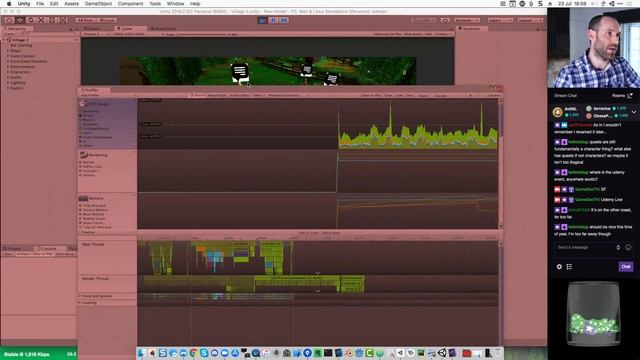Open Finder from the dock
This screenshot has height=360, width=640.
coord(142,353)
